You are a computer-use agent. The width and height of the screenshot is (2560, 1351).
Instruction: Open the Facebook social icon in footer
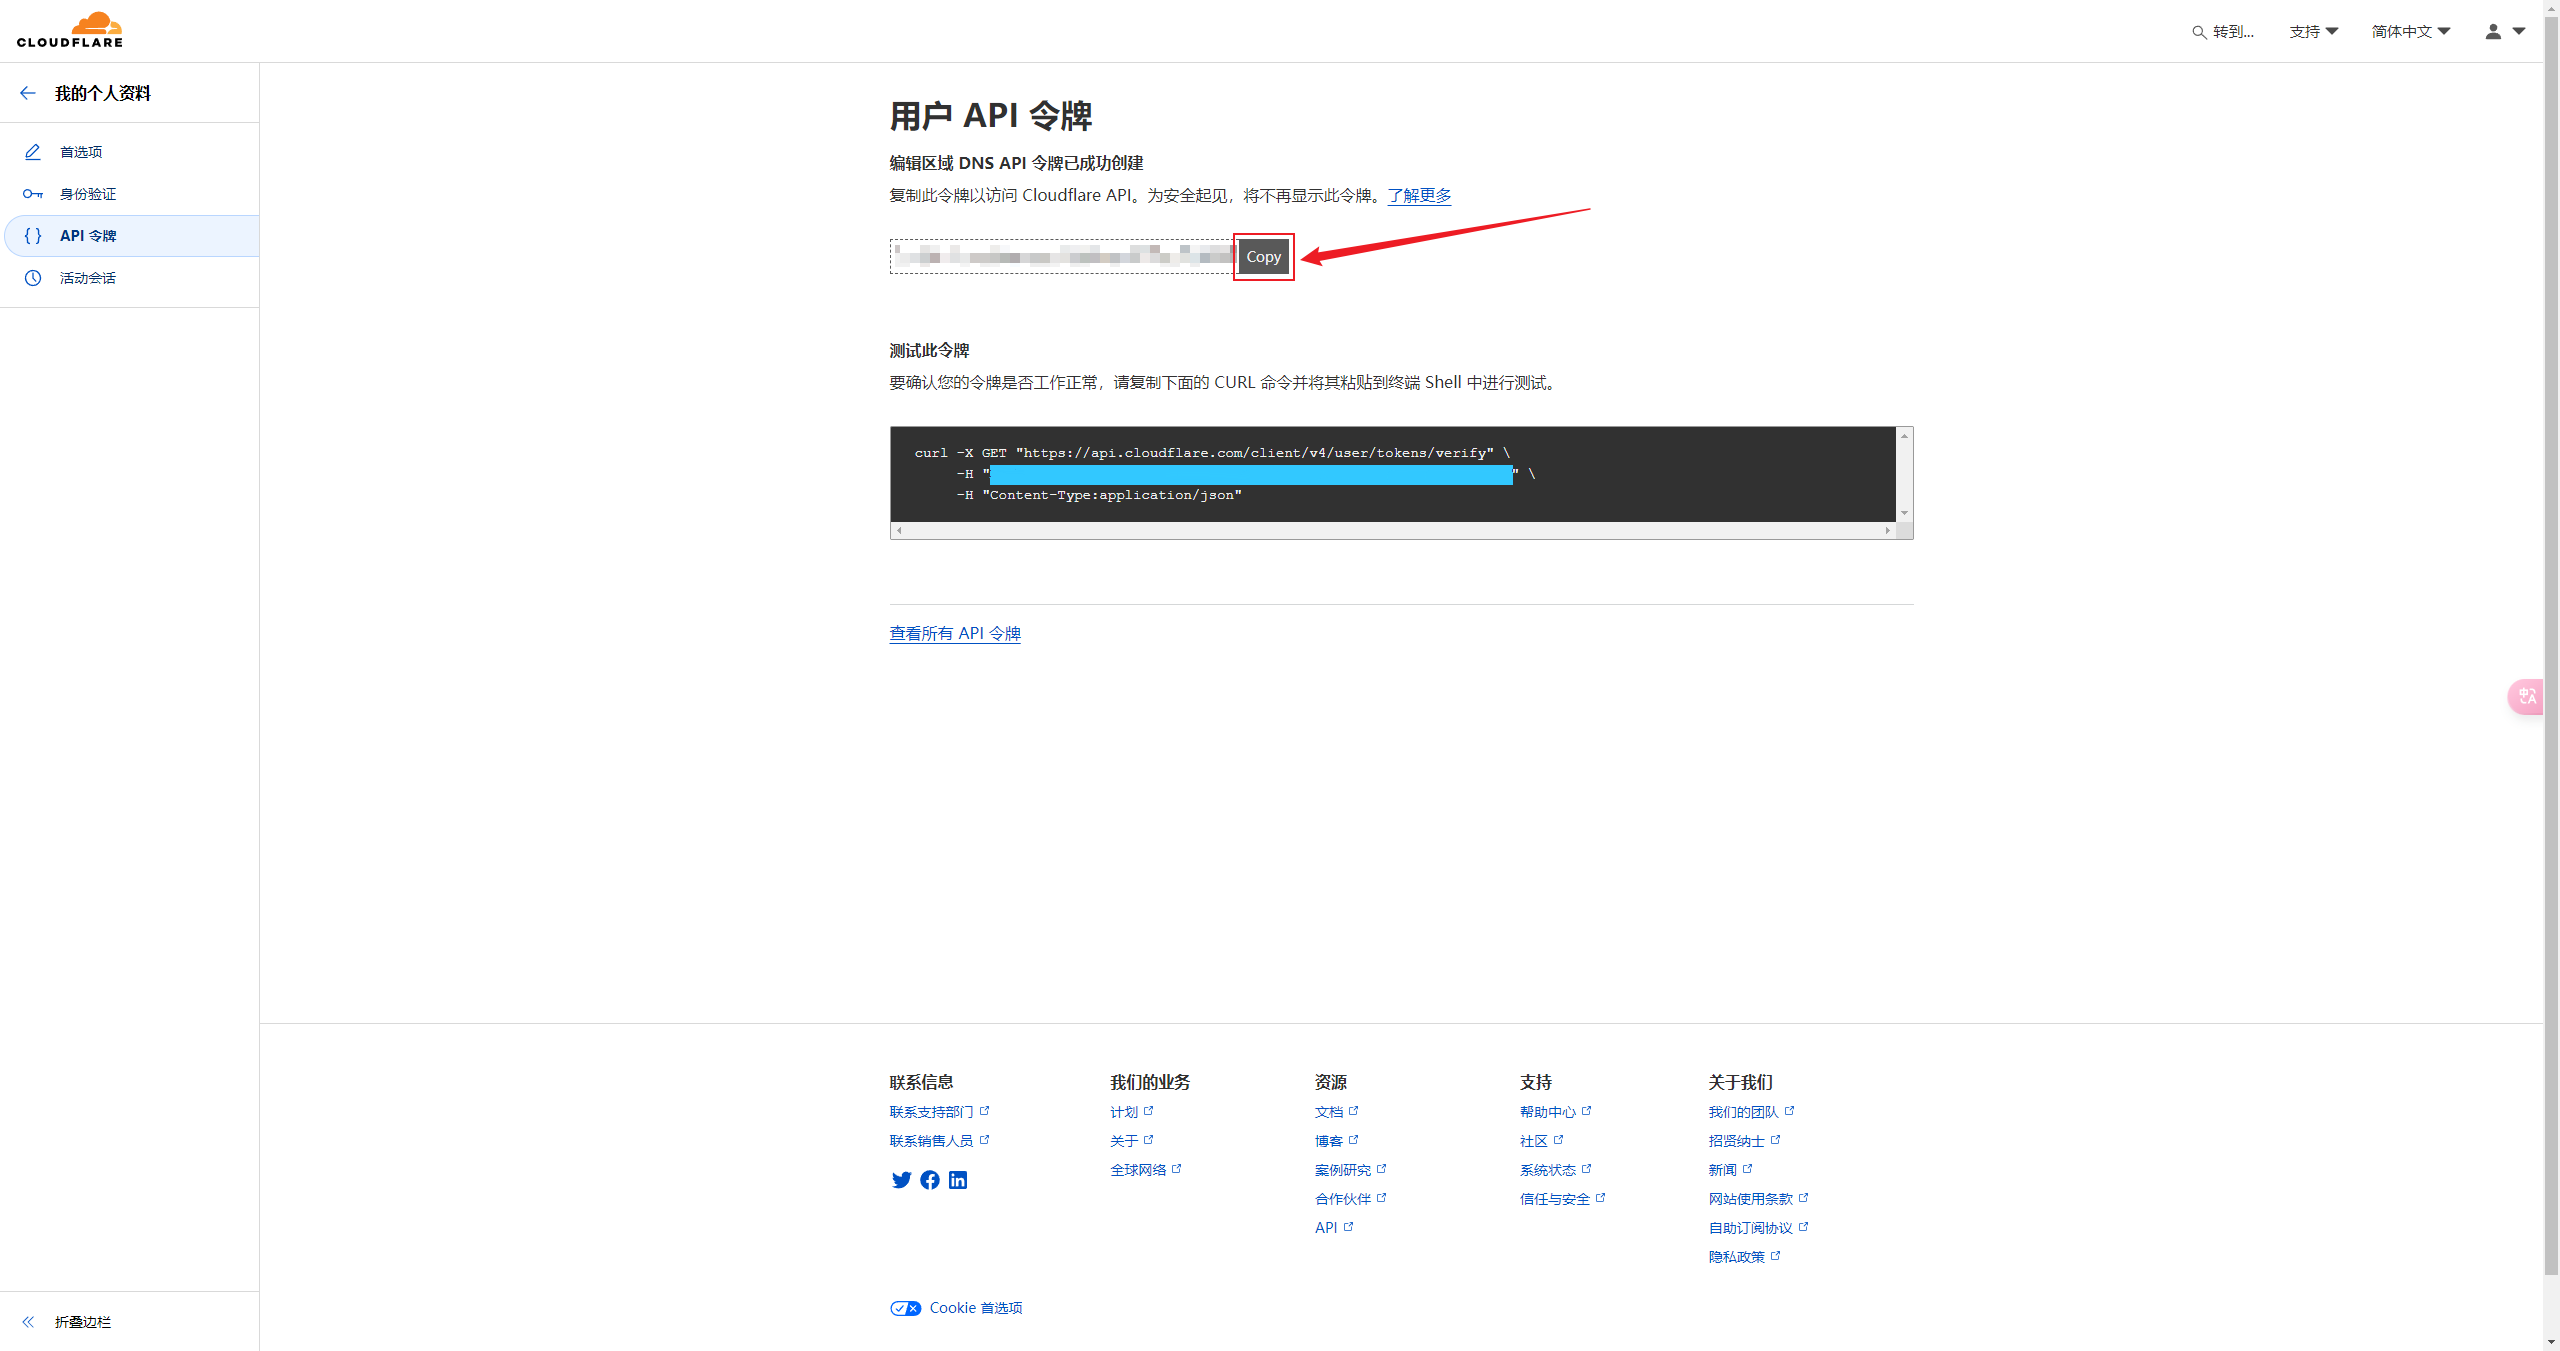[930, 1180]
